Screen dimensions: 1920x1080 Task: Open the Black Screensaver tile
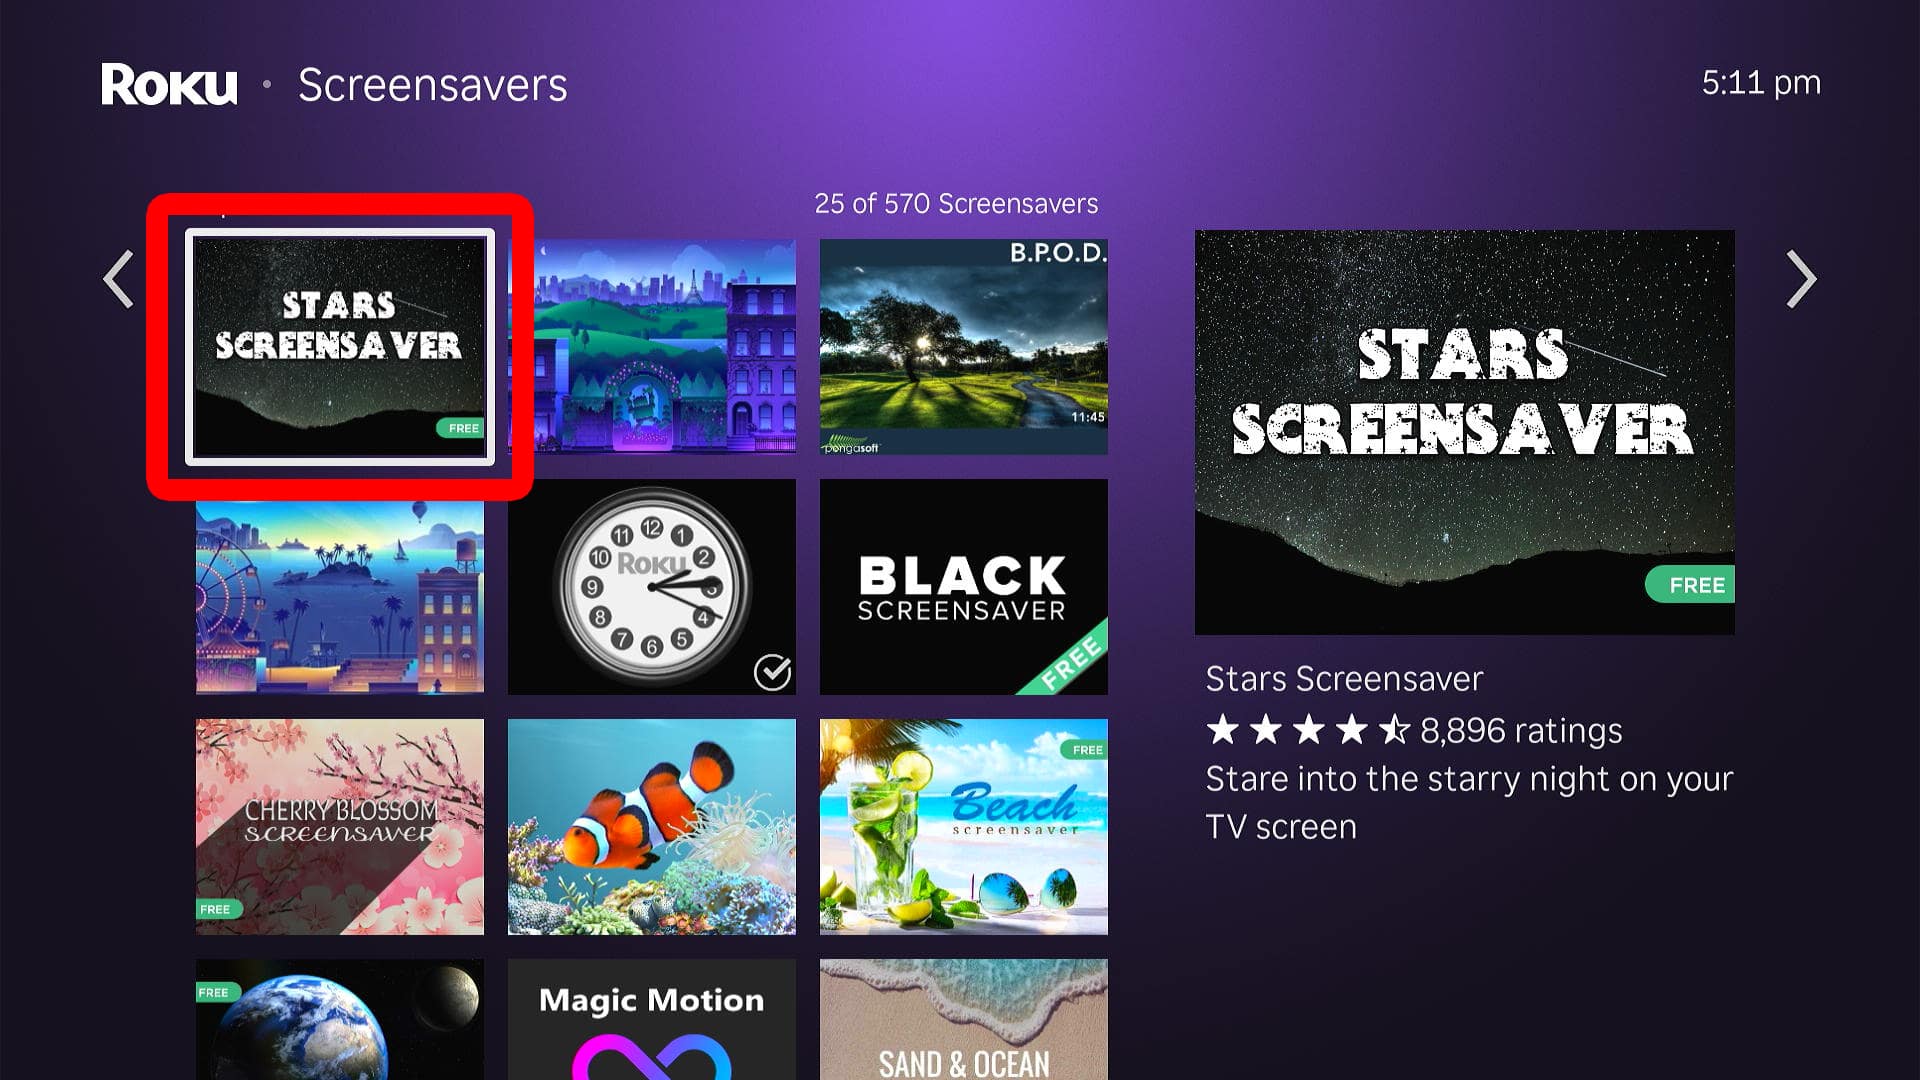964,587
